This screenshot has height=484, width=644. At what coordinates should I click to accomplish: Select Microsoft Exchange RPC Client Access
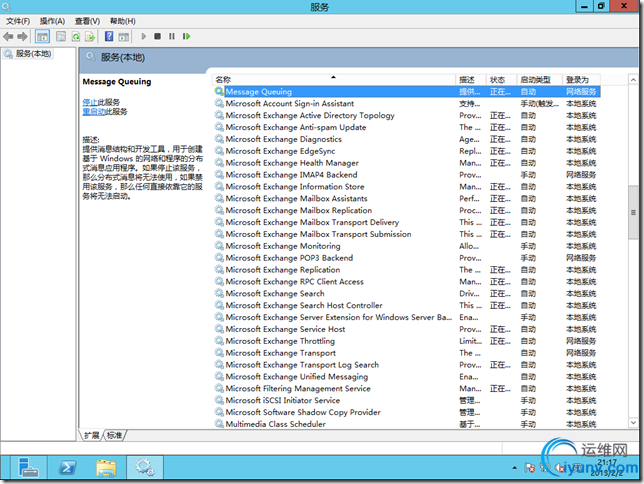point(407,282)
